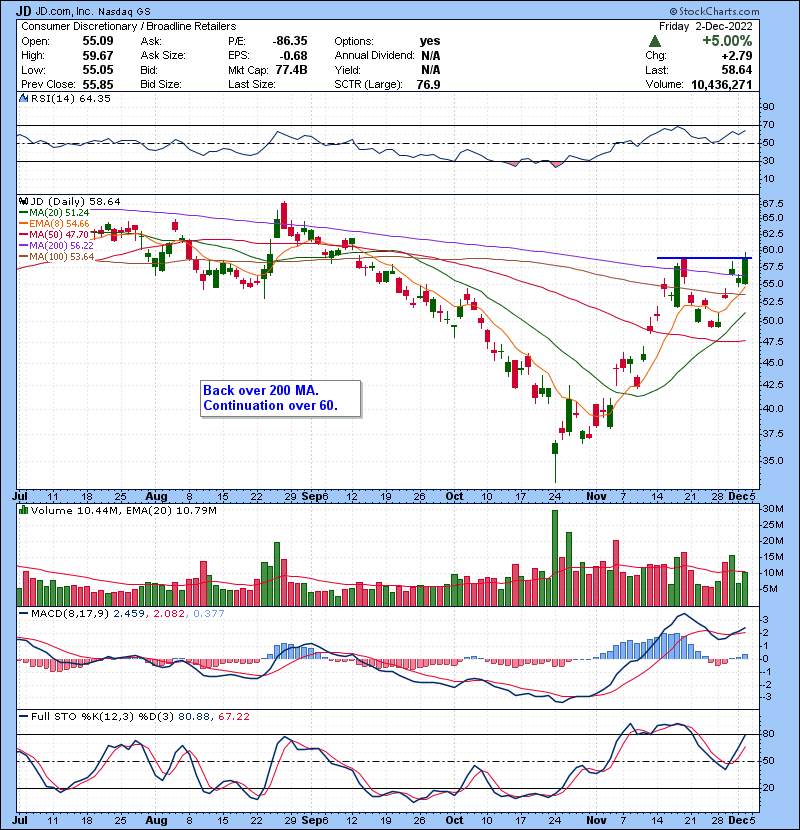This screenshot has width=800, height=830.
Task: Select the MA(20) 51.24 legend entry
Action: pos(55,213)
